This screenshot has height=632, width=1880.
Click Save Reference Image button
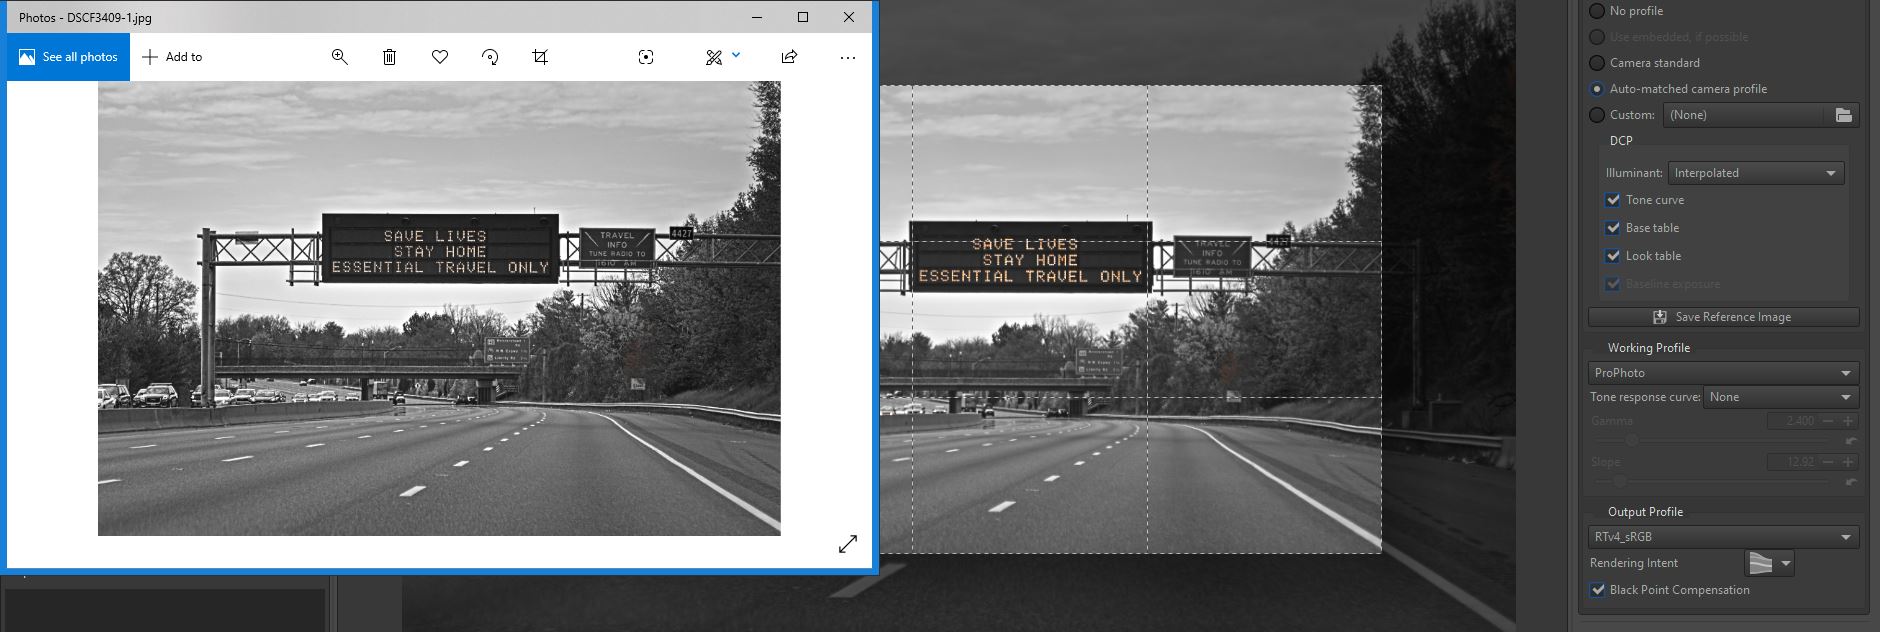point(1723,317)
